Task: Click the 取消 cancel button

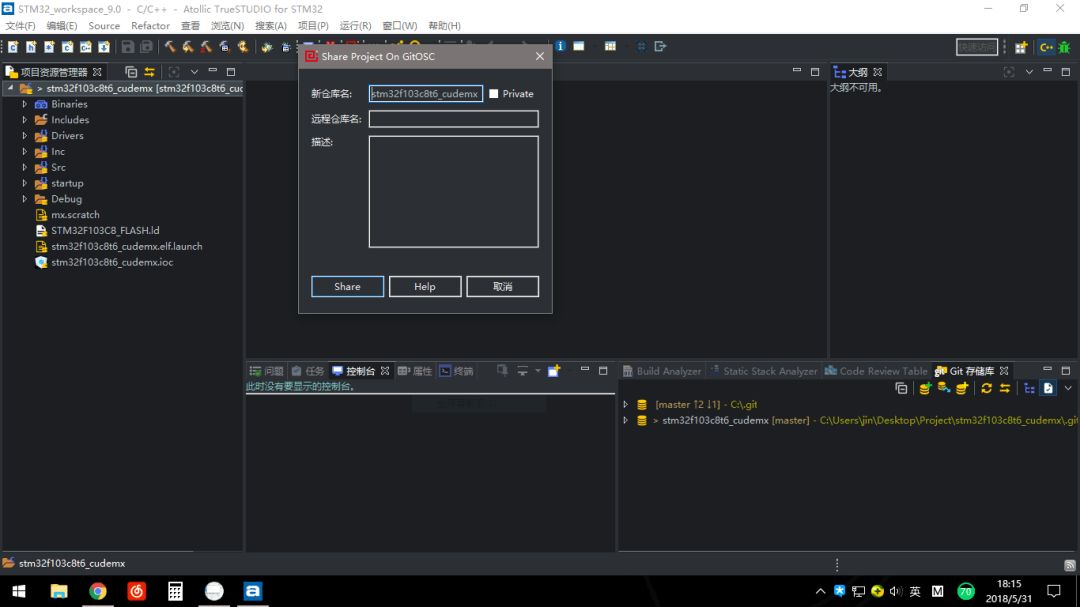Action: [503, 287]
